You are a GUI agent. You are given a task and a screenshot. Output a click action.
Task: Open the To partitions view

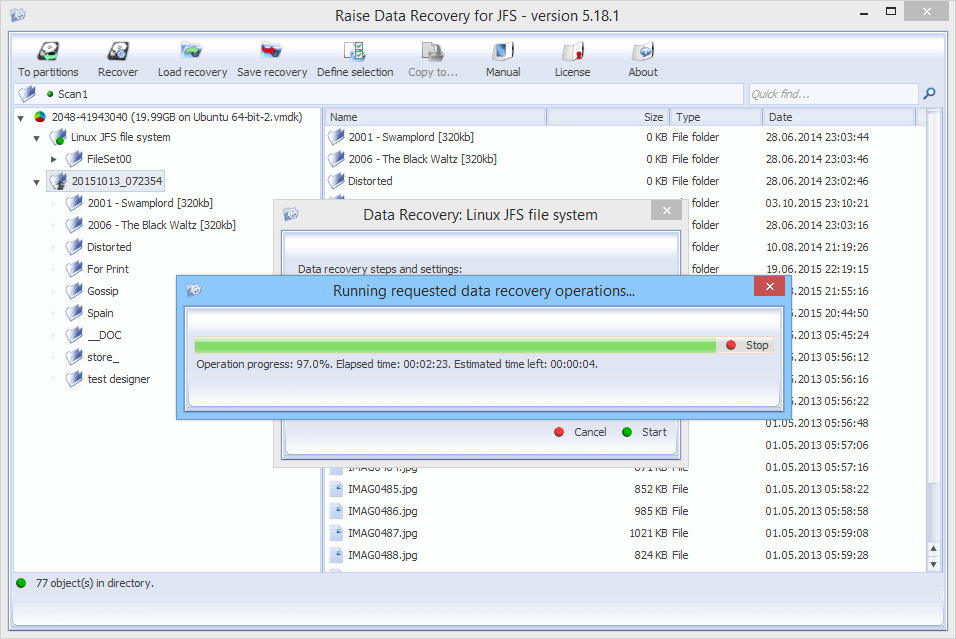tap(47, 58)
